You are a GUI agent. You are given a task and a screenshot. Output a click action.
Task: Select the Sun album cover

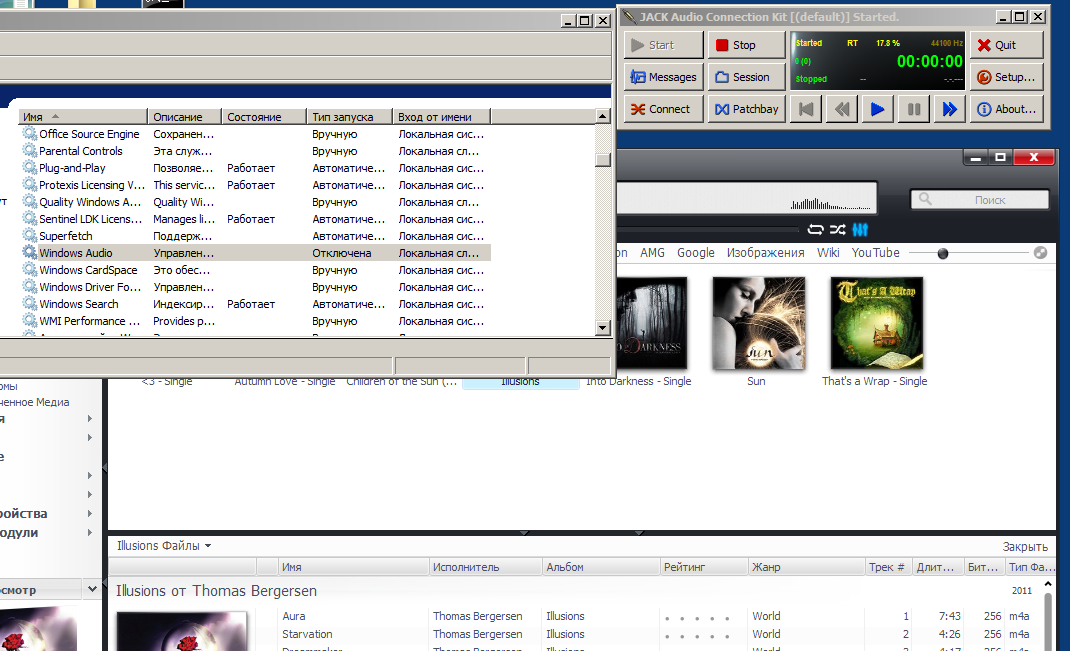[x=759, y=323]
